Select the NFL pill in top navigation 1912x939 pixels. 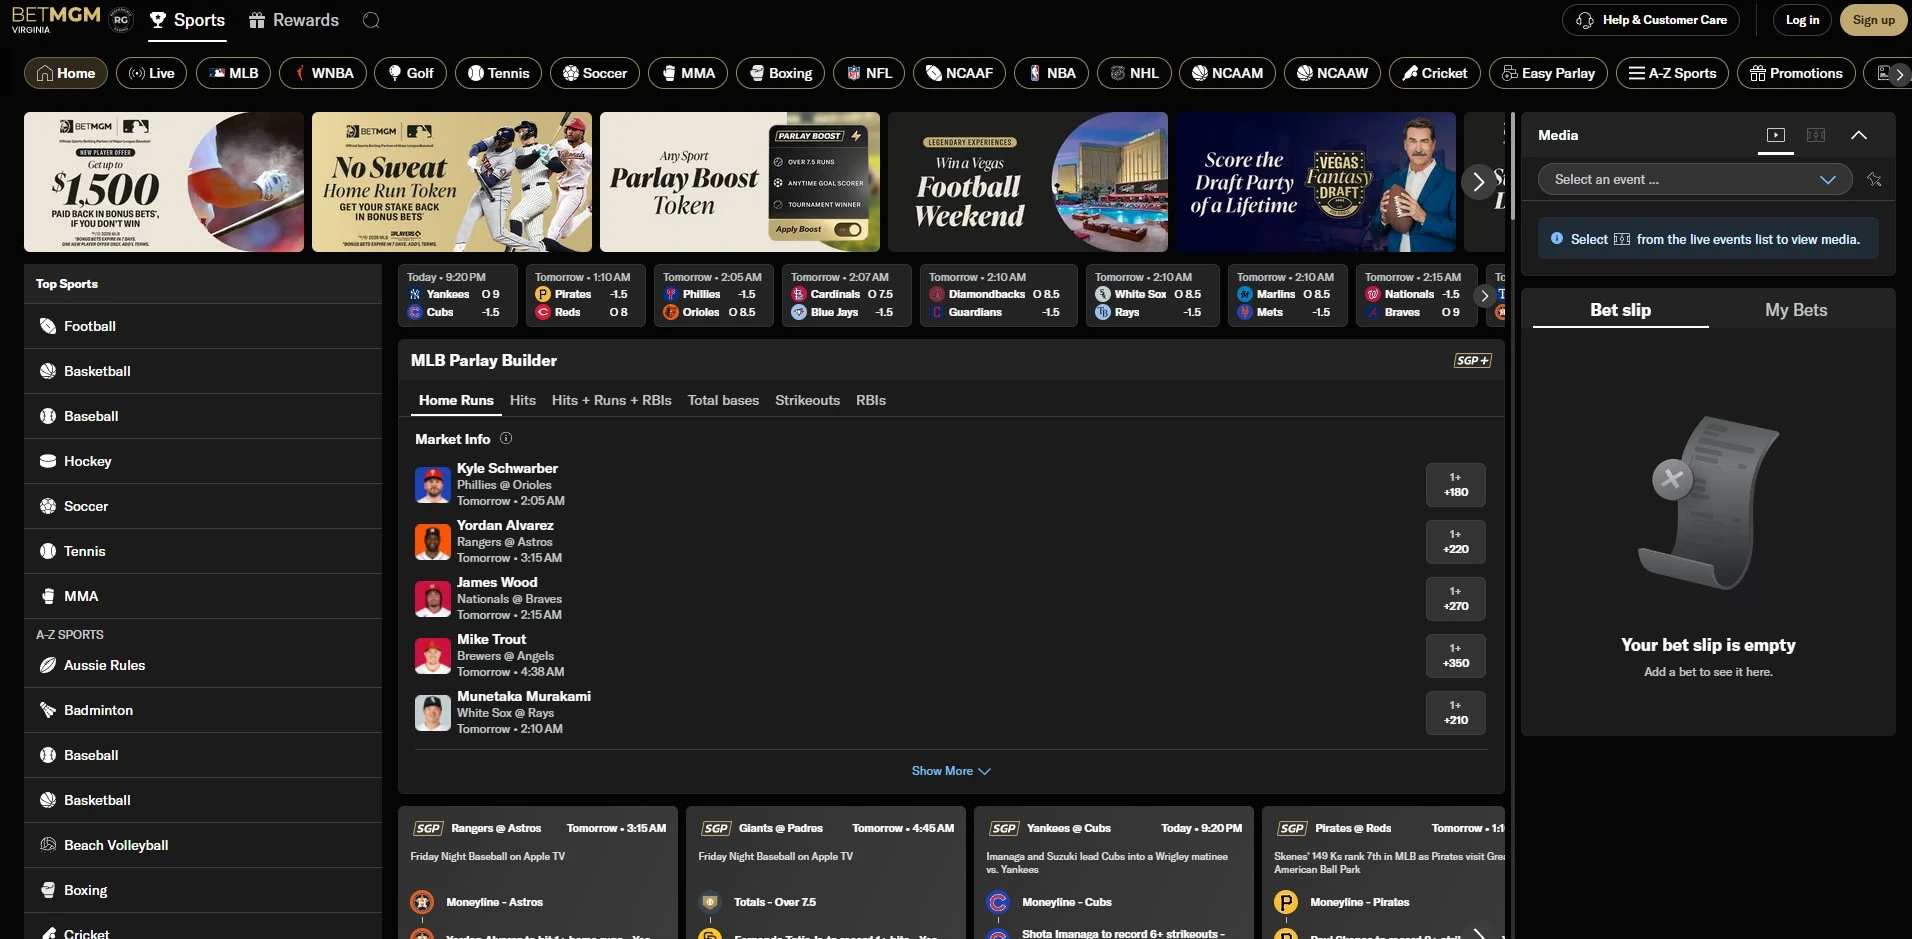click(x=868, y=73)
